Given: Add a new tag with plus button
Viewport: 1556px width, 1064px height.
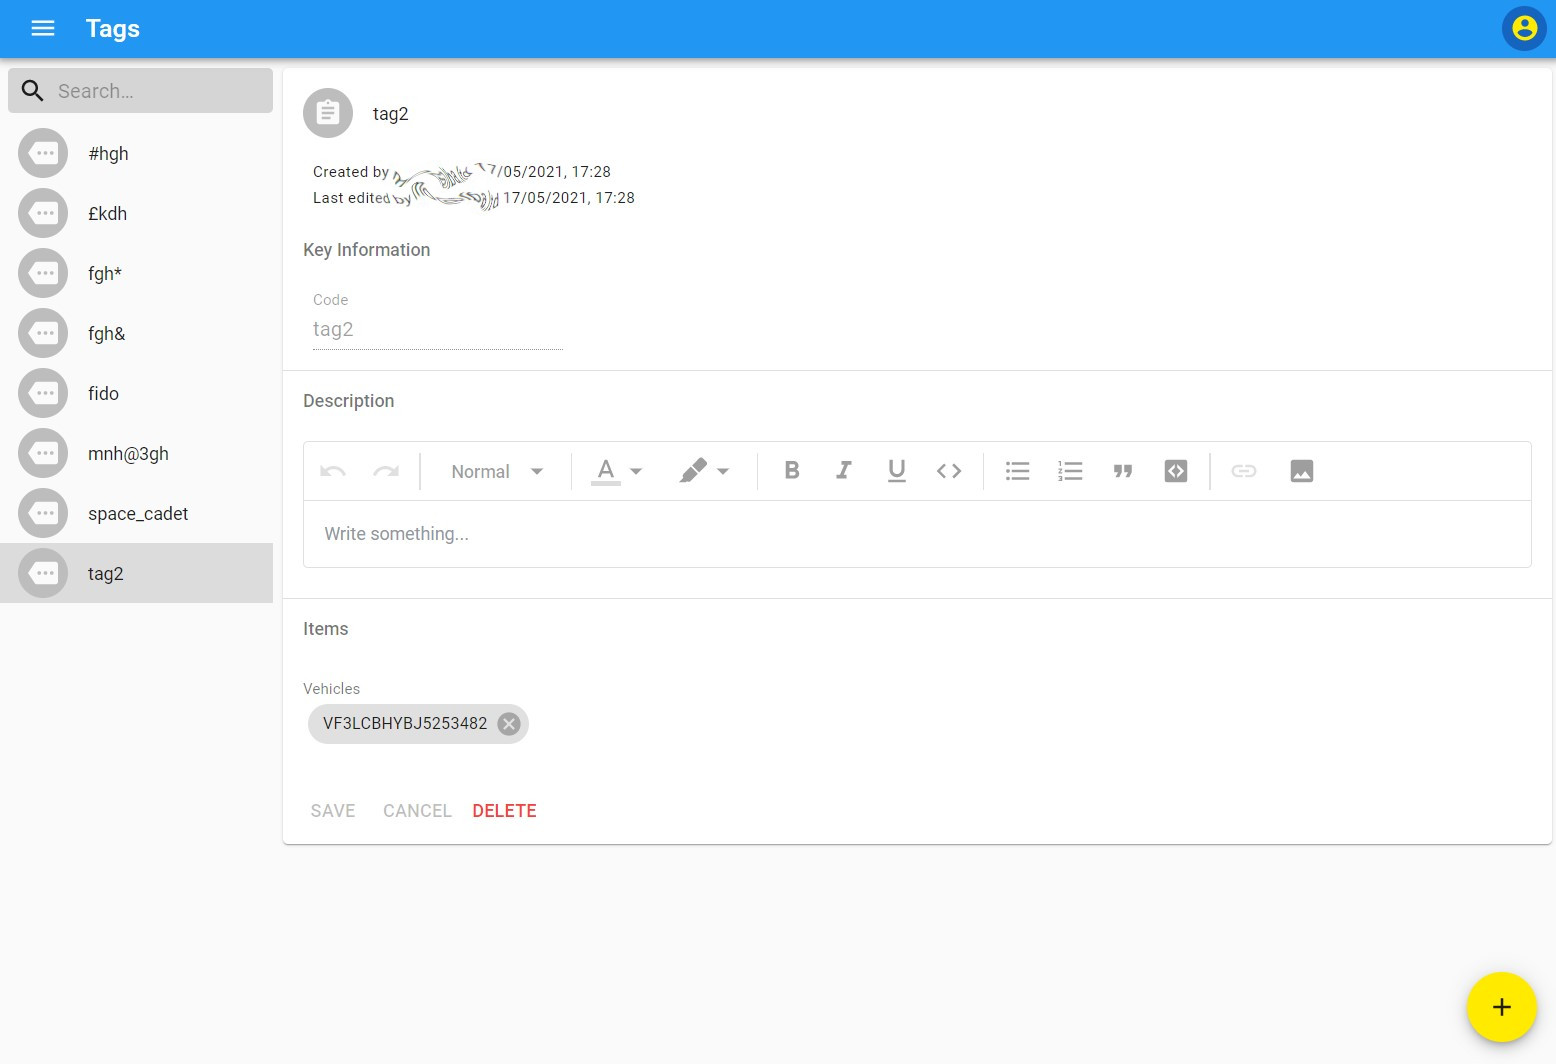Looking at the screenshot, I should tap(1501, 1007).
